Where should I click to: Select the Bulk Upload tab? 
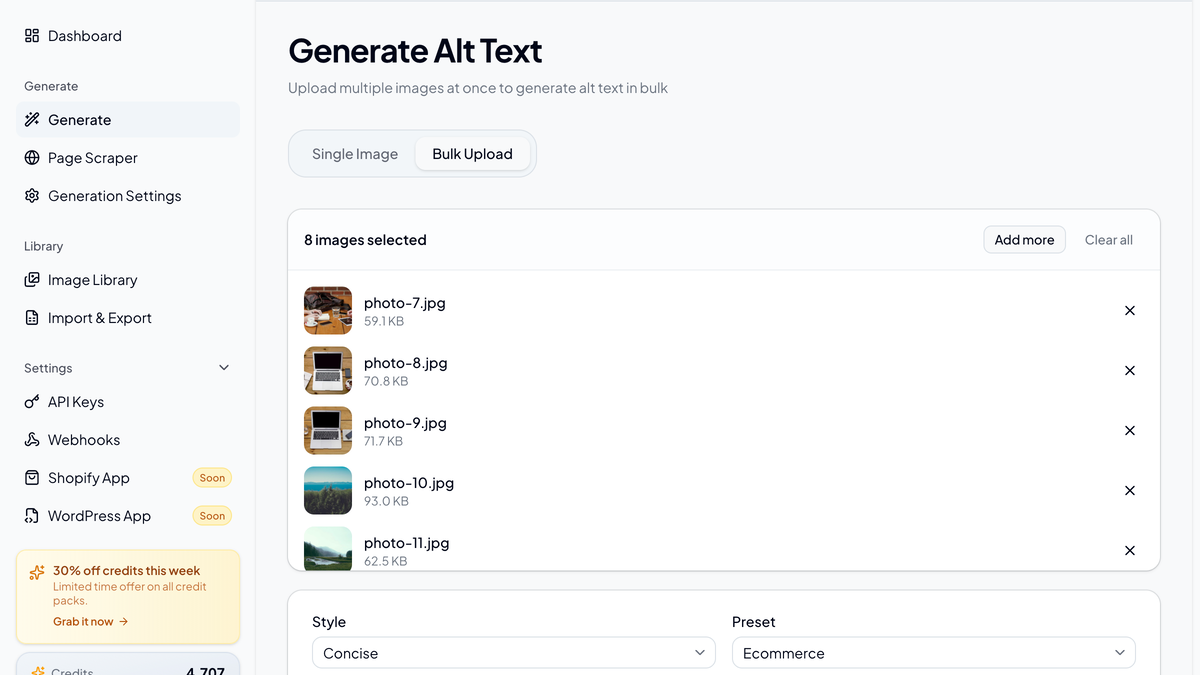(x=472, y=154)
